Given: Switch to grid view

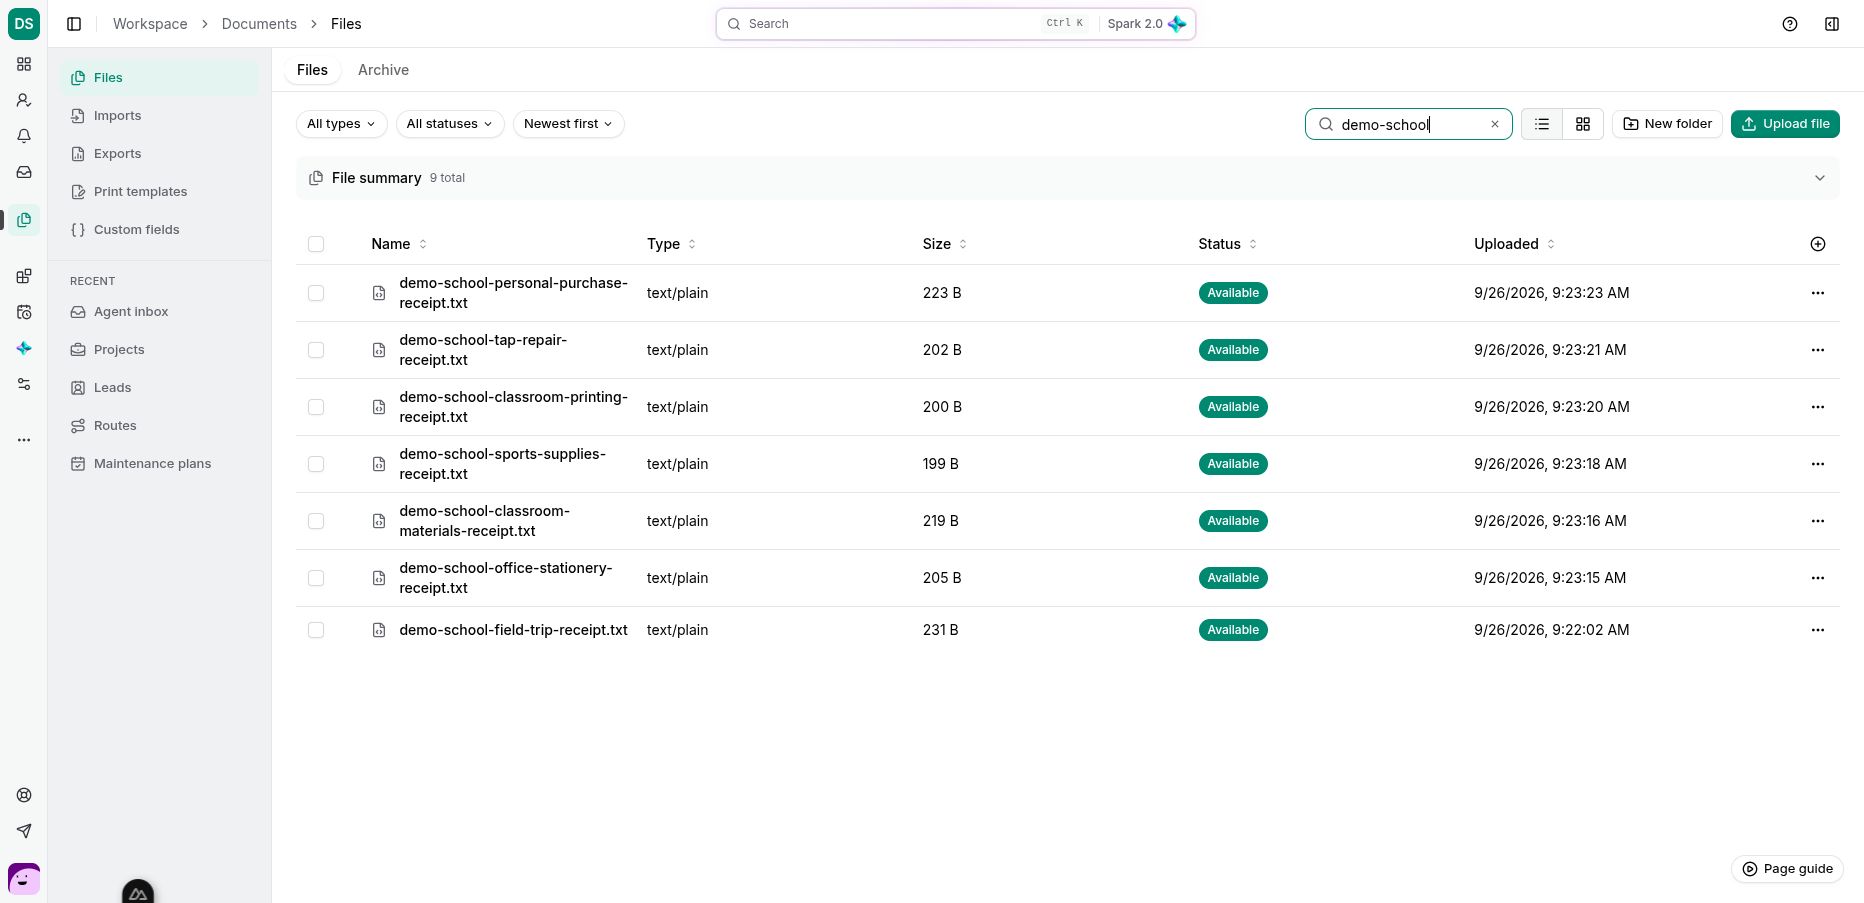Looking at the screenshot, I should click(x=1583, y=124).
